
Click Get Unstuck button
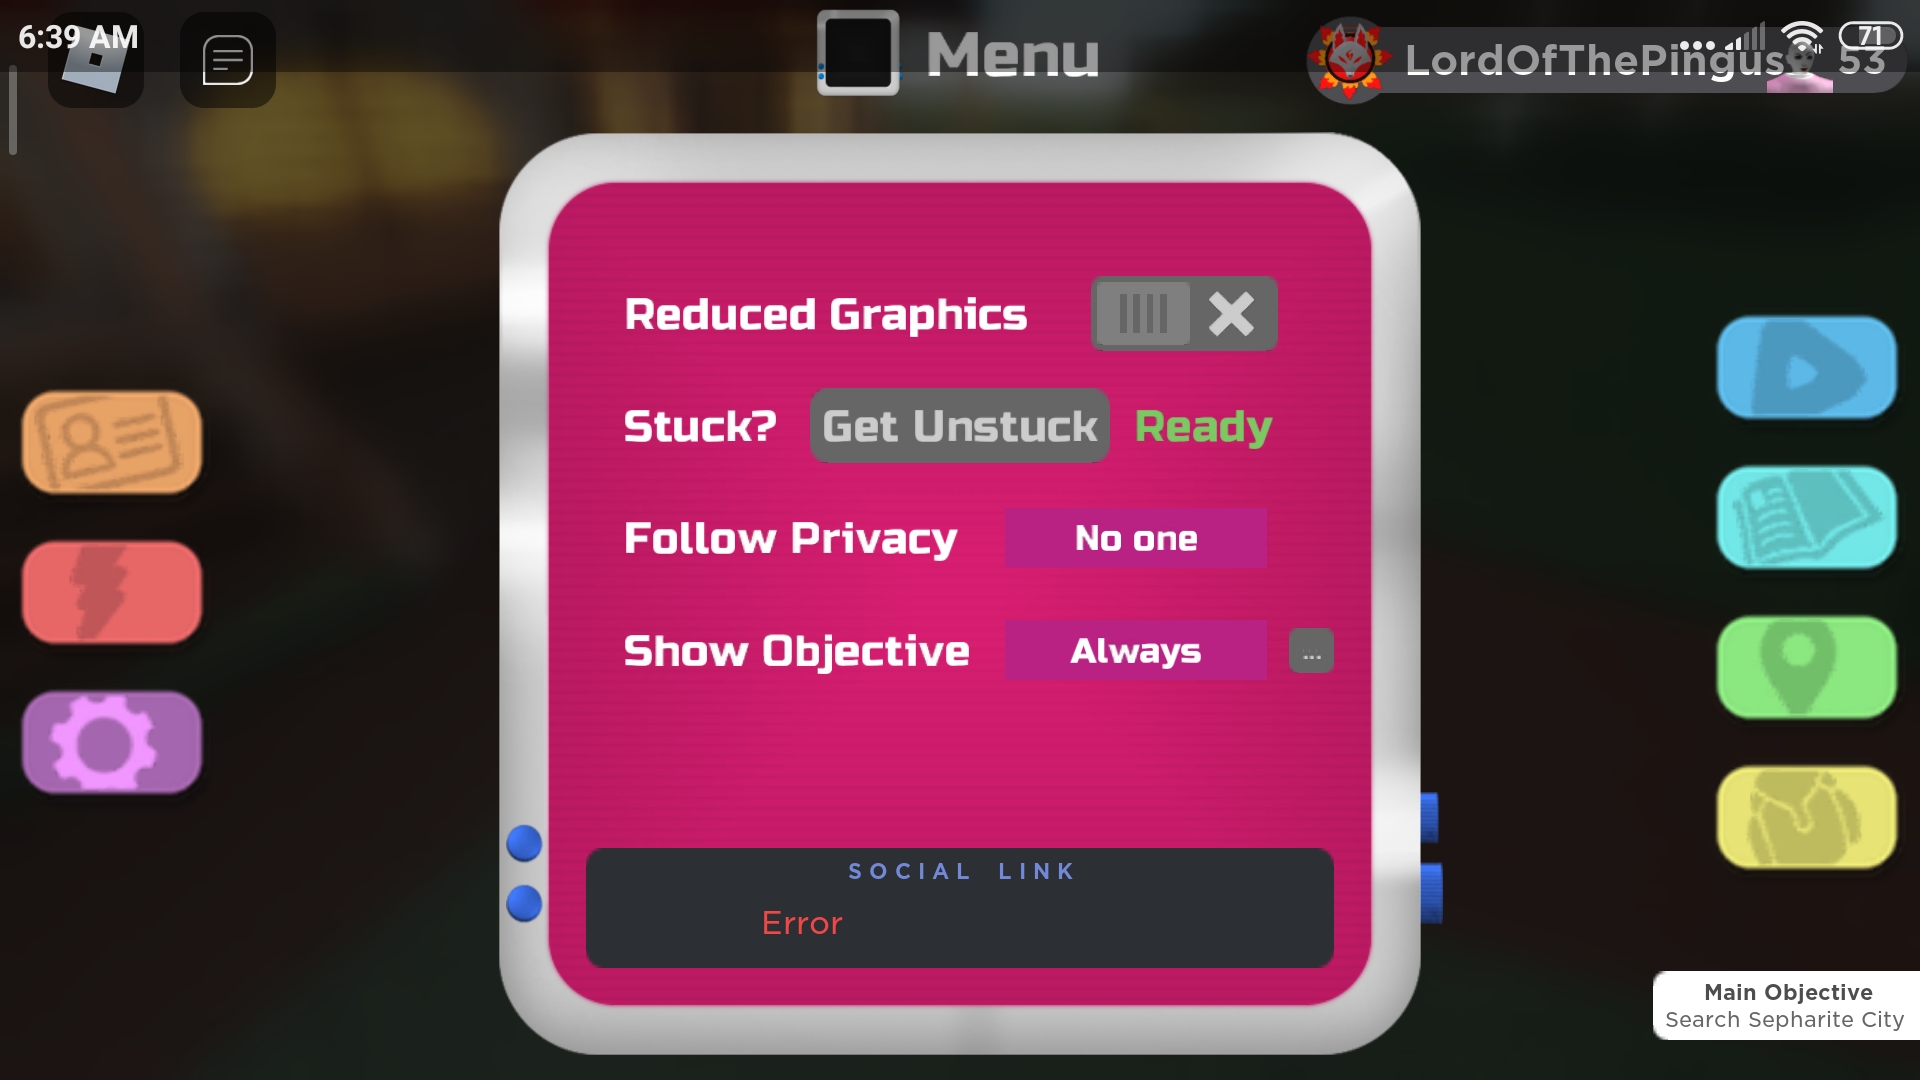coord(960,425)
